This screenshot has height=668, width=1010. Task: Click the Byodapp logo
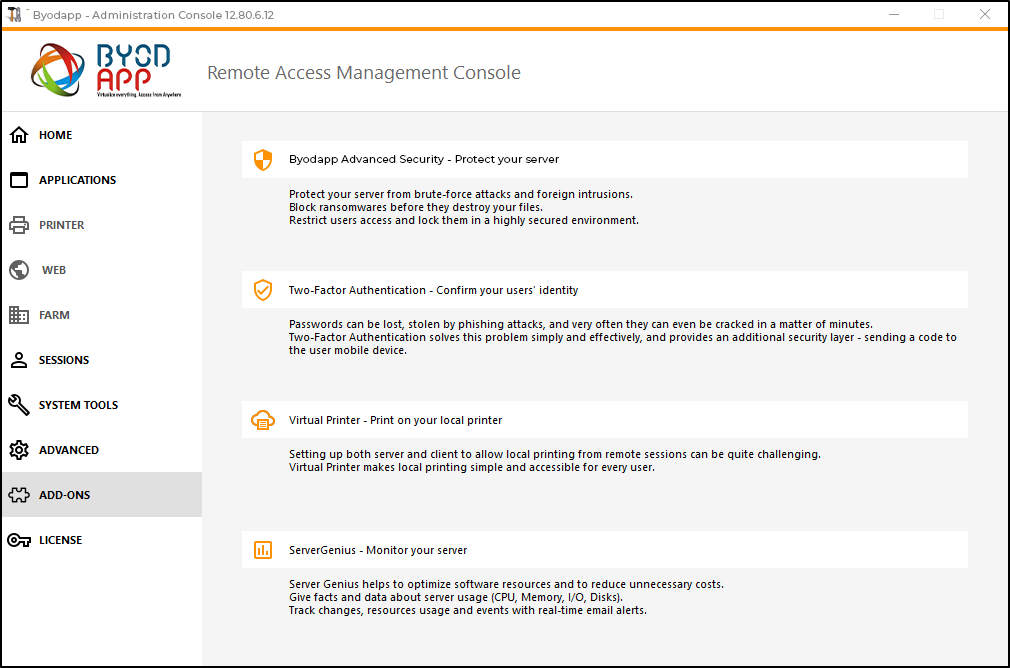pos(106,70)
